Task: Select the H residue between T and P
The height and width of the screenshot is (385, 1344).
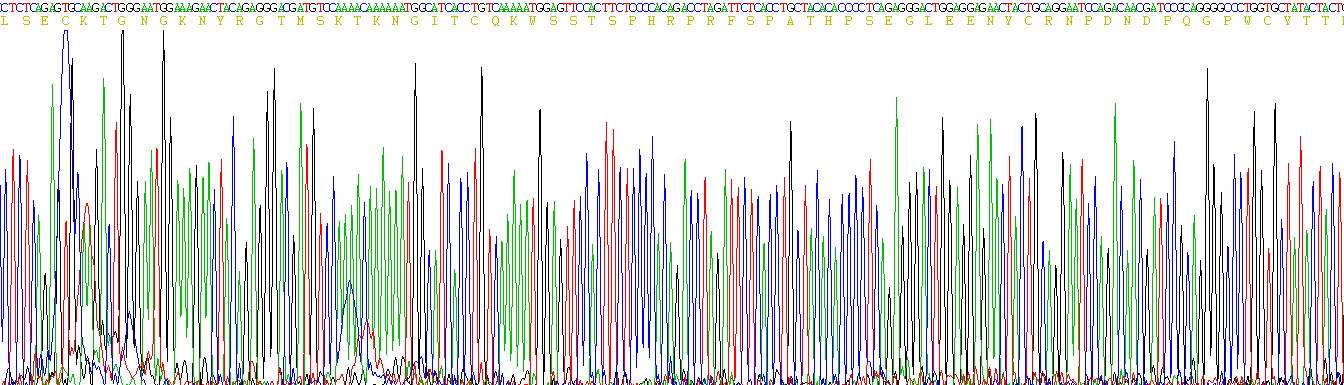Action: (x=828, y=21)
